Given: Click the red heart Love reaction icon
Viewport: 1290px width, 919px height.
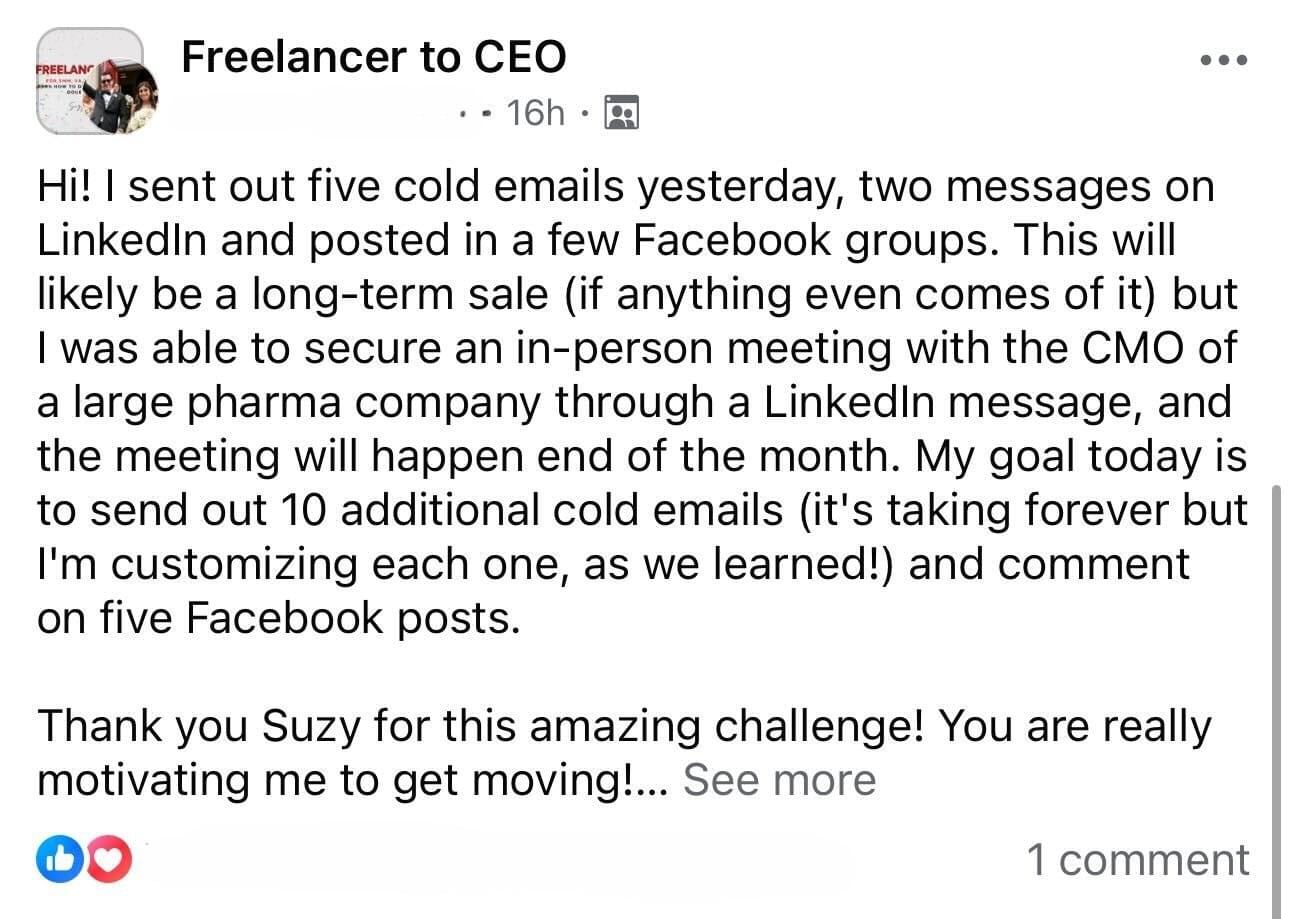Looking at the screenshot, I should [x=109, y=859].
